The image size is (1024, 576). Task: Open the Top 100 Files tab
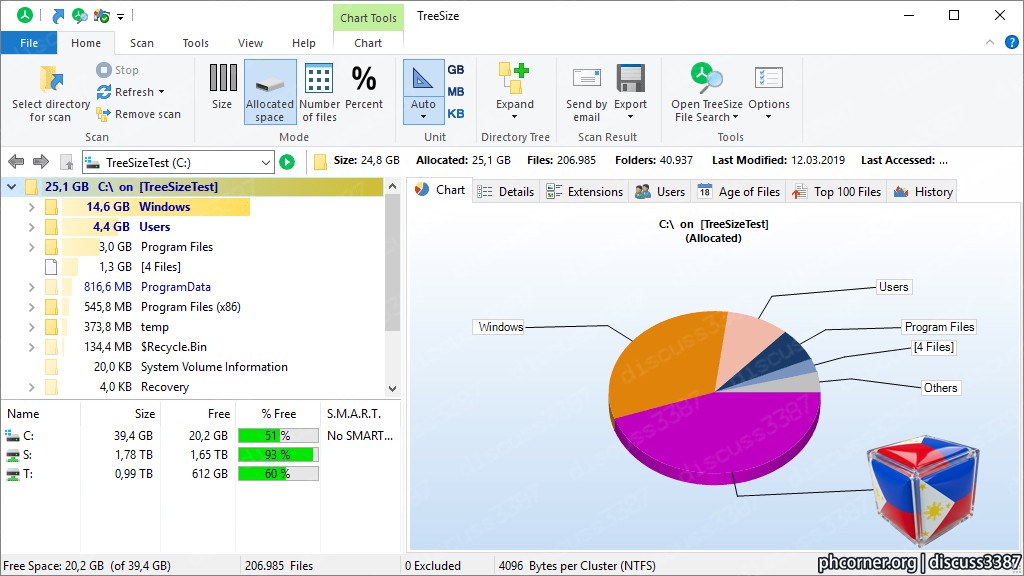(837, 191)
